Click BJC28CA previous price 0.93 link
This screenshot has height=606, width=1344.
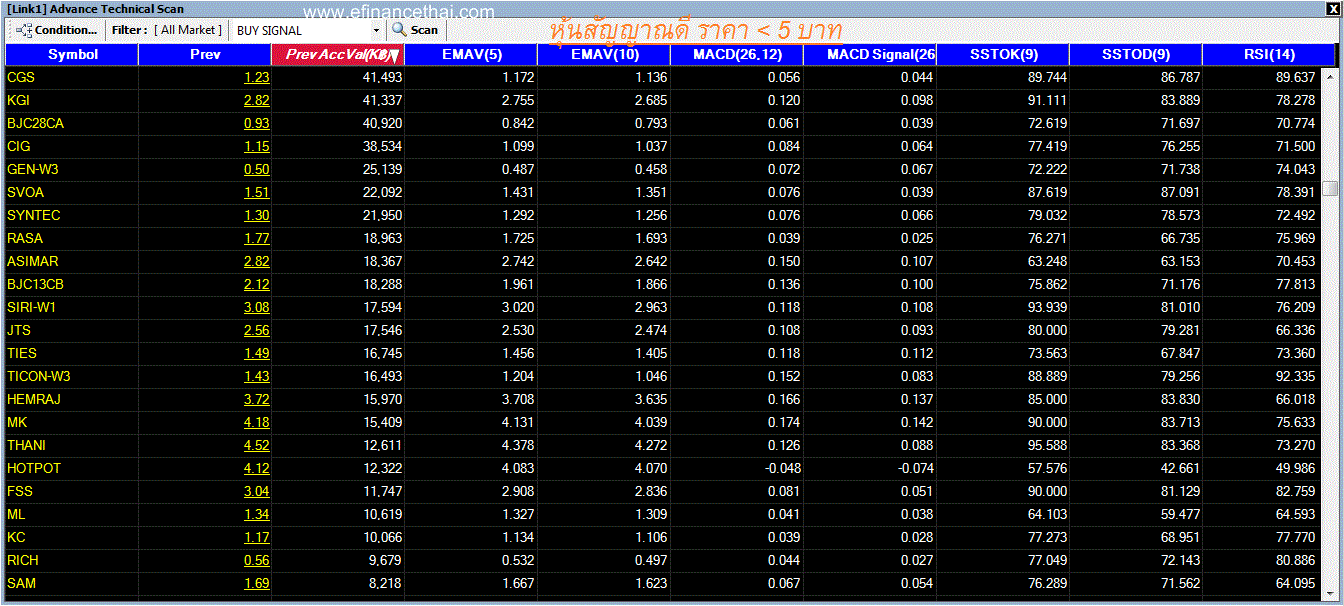tap(256, 123)
